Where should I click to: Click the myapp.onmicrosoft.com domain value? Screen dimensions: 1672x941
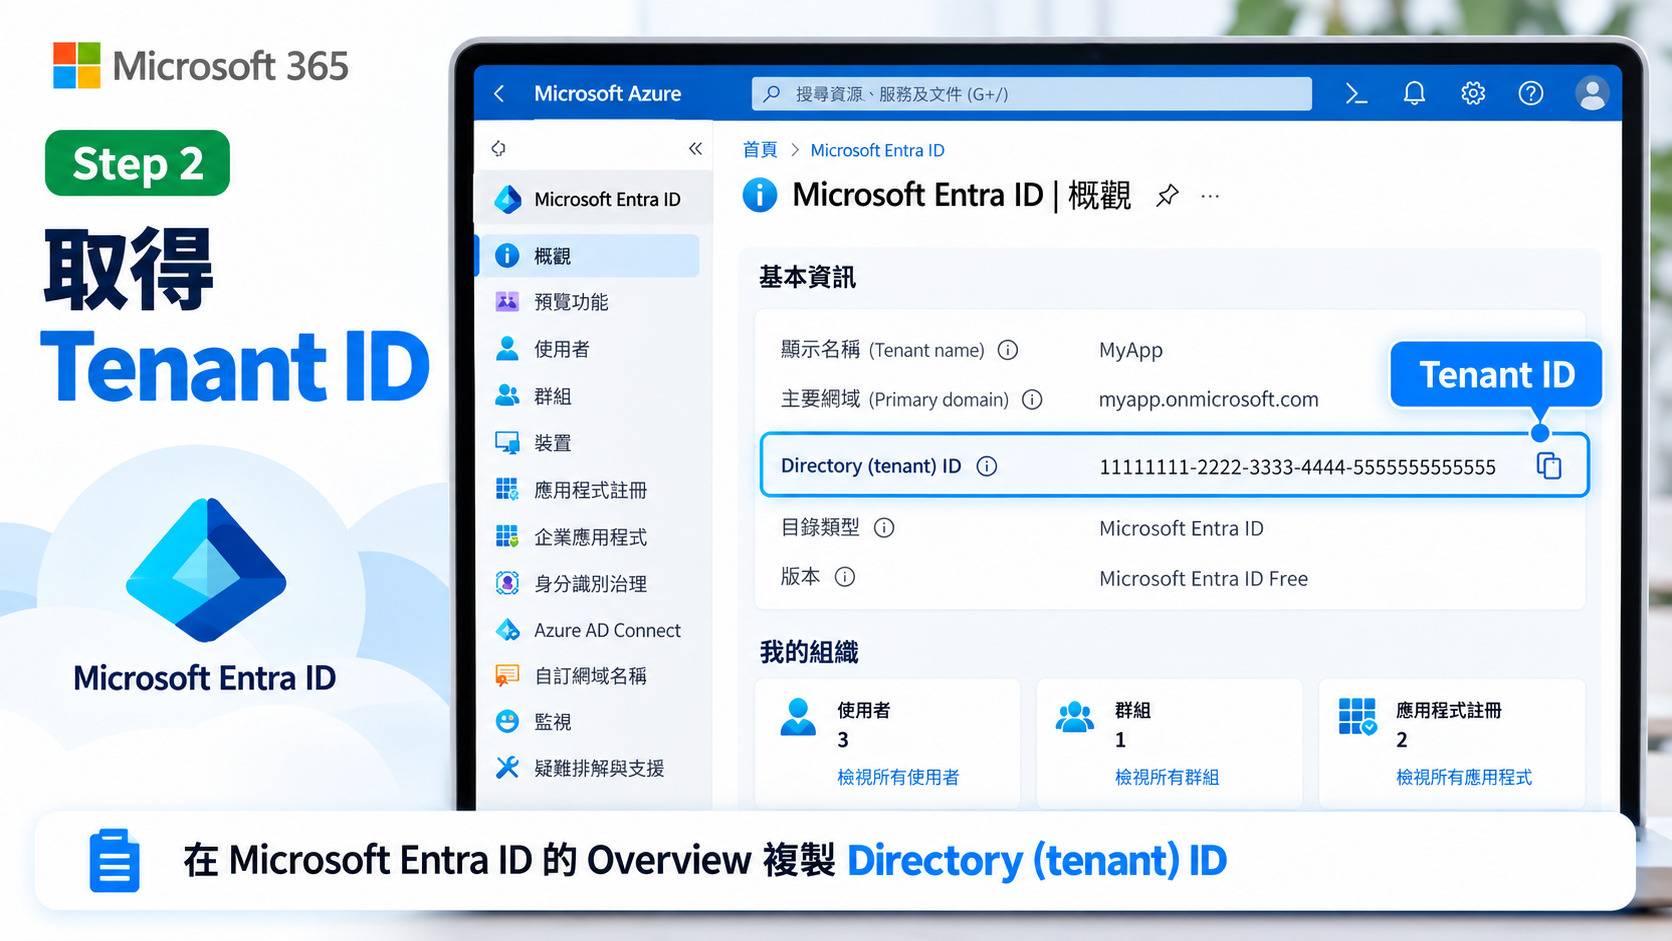click(1208, 400)
